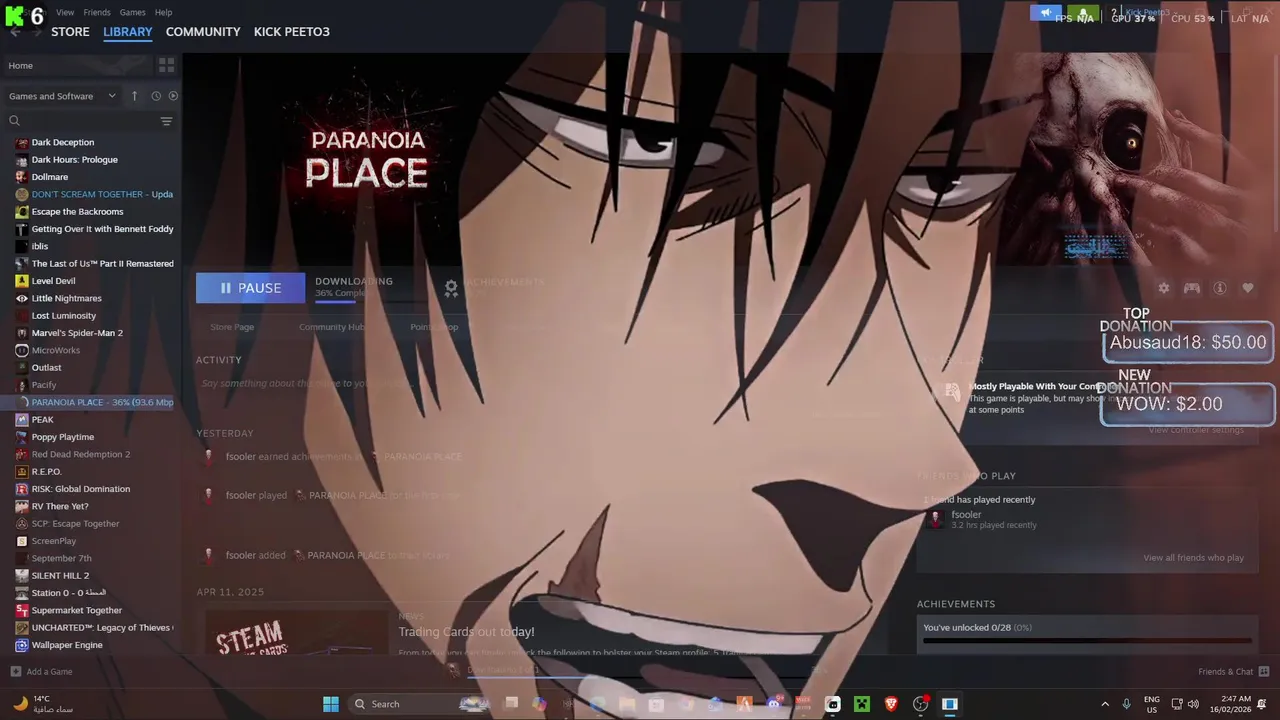1280x720 pixels.
Task: Click the back navigation arrow
Action: pyautogui.click(x=15, y=32)
